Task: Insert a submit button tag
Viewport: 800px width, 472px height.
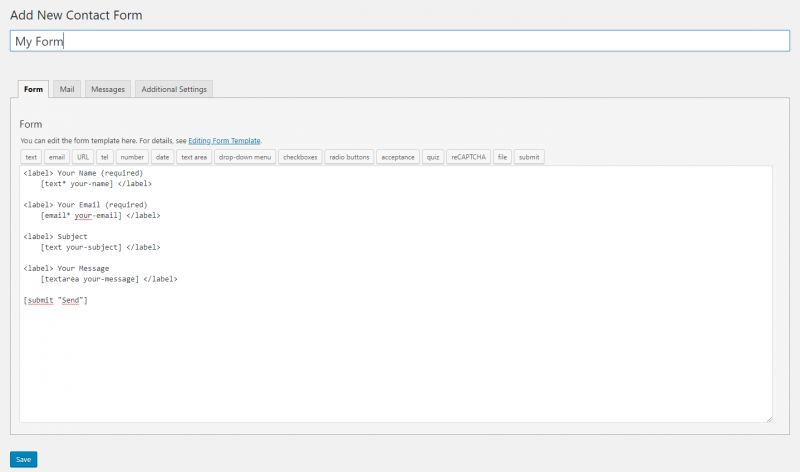Action: click(529, 157)
